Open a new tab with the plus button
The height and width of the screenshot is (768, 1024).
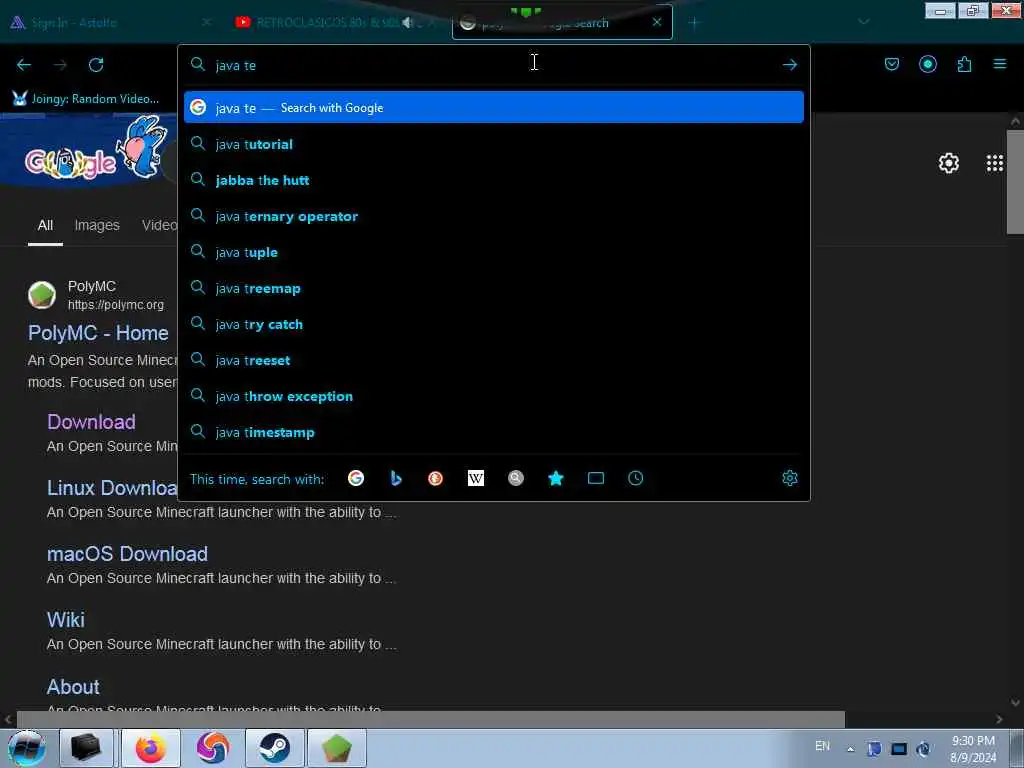tap(694, 23)
